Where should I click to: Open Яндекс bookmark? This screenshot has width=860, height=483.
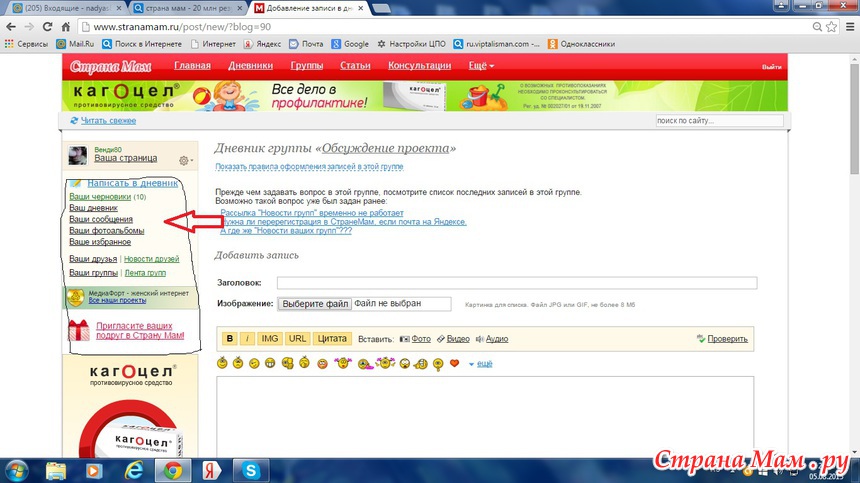[262, 44]
